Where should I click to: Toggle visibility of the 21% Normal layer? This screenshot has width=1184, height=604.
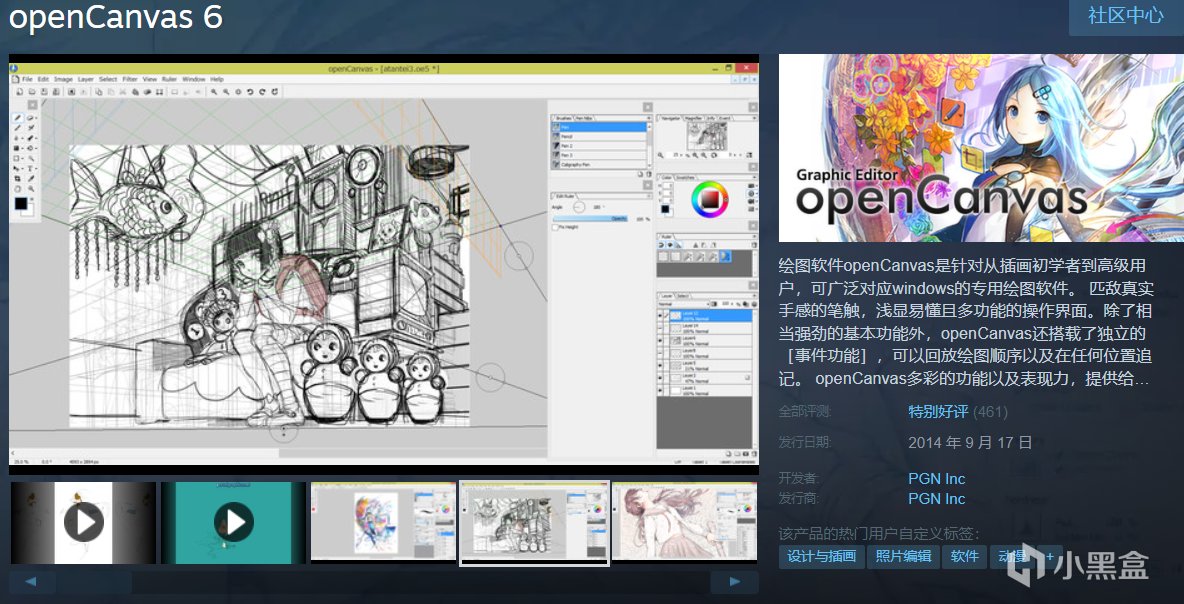(x=660, y=365)
